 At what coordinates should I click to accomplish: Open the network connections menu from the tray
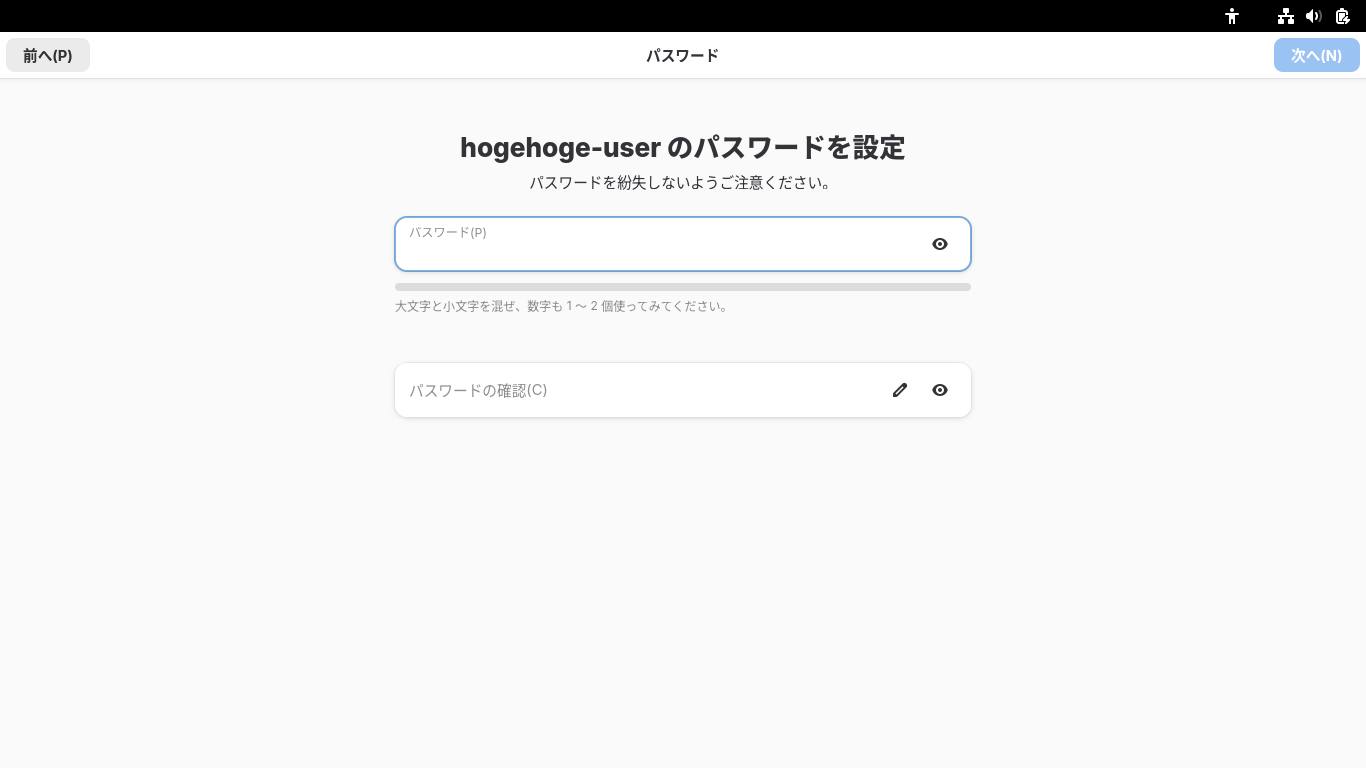point(1286,16)
